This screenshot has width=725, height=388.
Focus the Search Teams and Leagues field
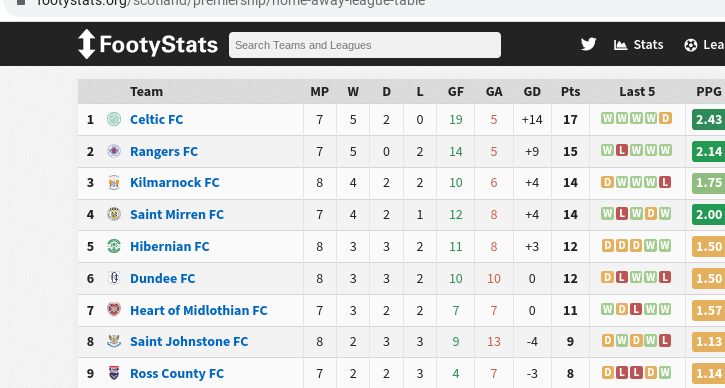click(x=365, y=45)
